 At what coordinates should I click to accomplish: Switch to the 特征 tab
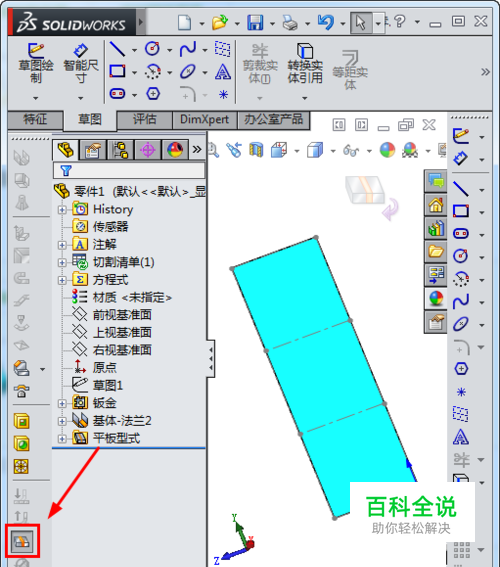[x=35, y=120]
